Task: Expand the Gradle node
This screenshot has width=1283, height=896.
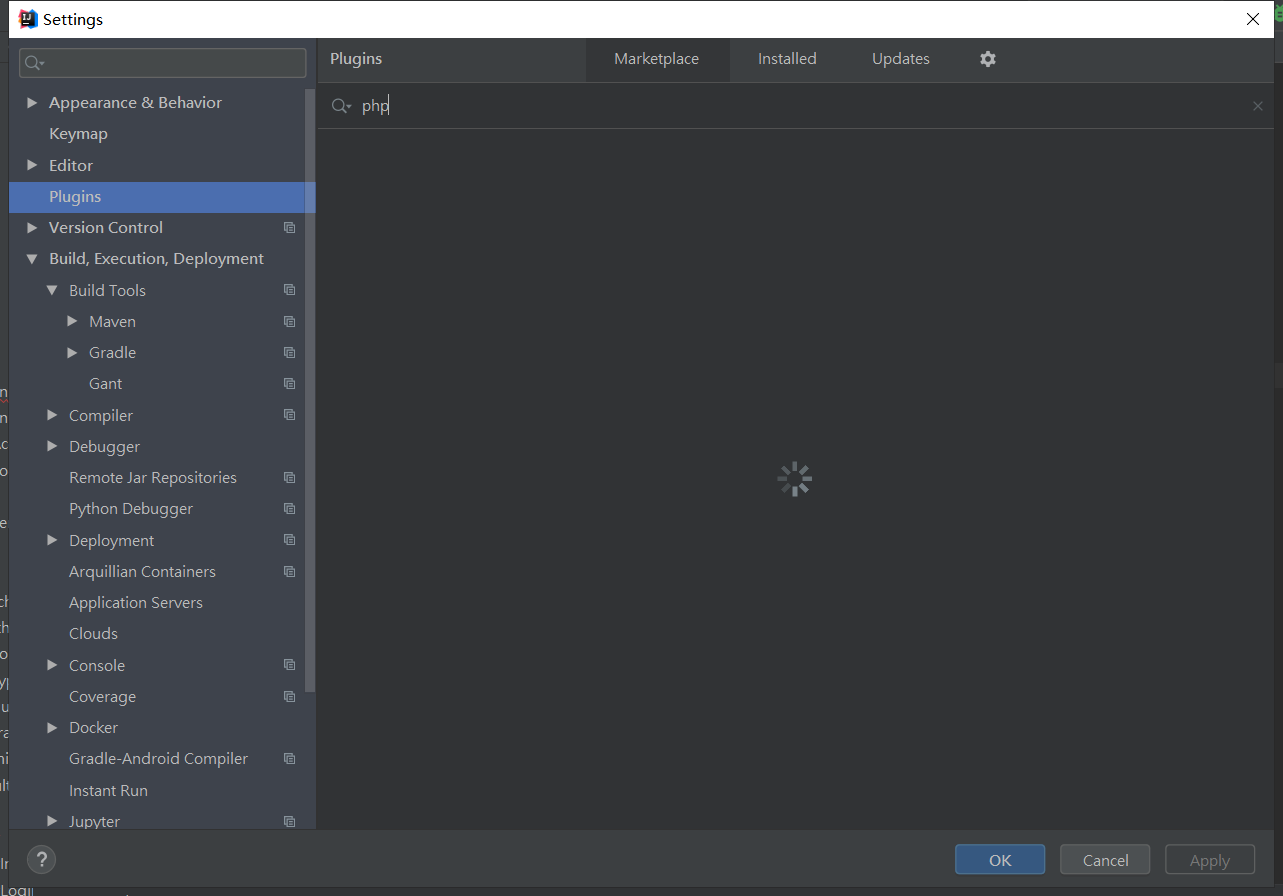Action: point(72,353)
